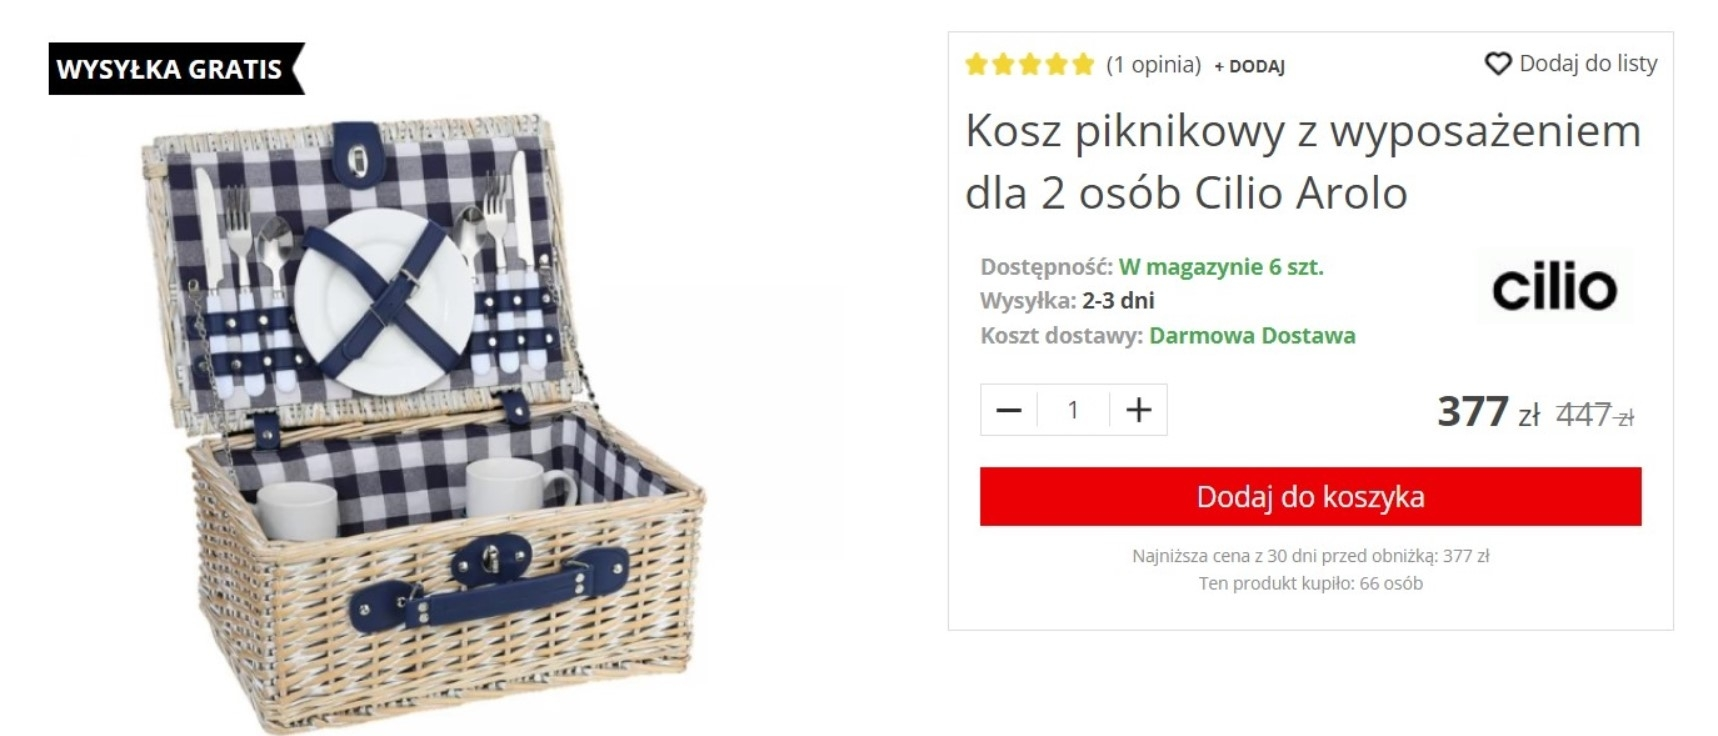Focus the quantity input field showing 1
The width and height of the screenshot is (1718, 736).
(1073, 410)
